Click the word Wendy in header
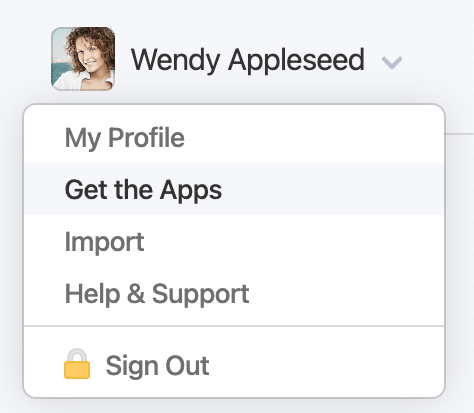This screenshot has width=474, height=413. click(175, 61)
